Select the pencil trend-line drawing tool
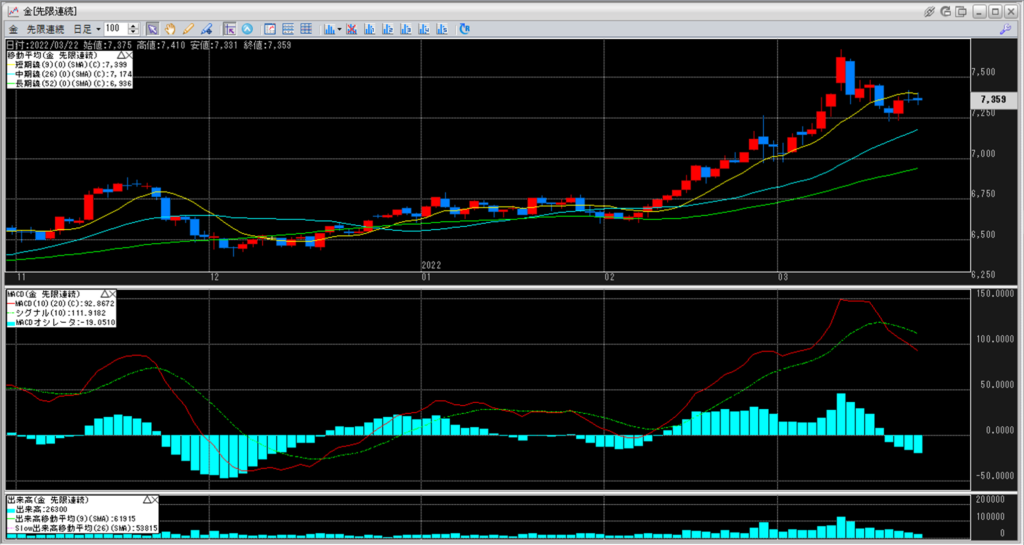Viewport: 1024px width, 545px height. point(188,29)
